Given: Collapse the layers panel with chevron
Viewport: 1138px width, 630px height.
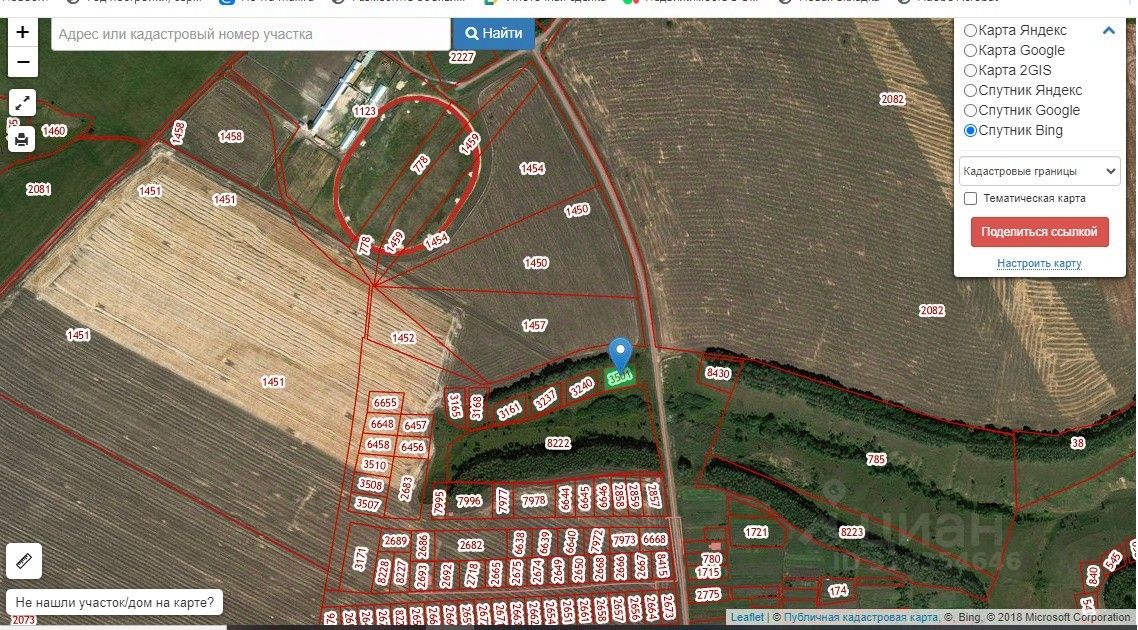Looking at the screenshot, I should pyautogui.click(x=1108, y=30).
